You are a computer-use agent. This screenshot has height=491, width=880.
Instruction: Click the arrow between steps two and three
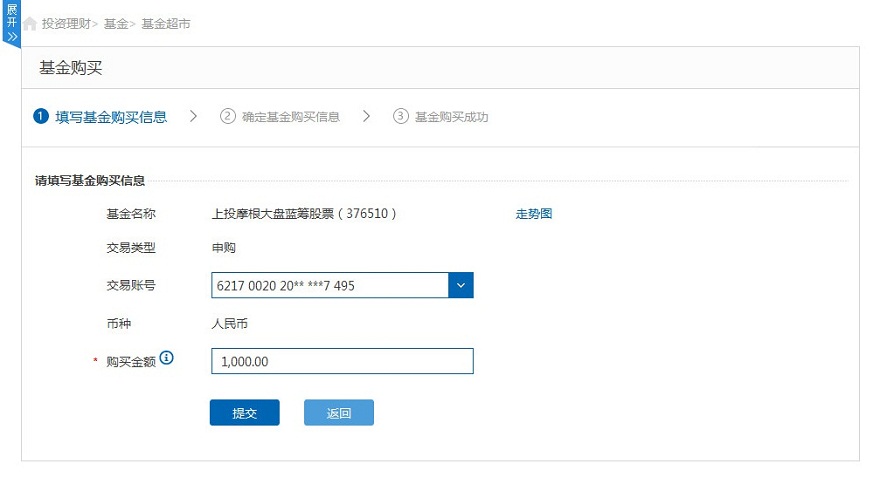[x=367, y=117]
